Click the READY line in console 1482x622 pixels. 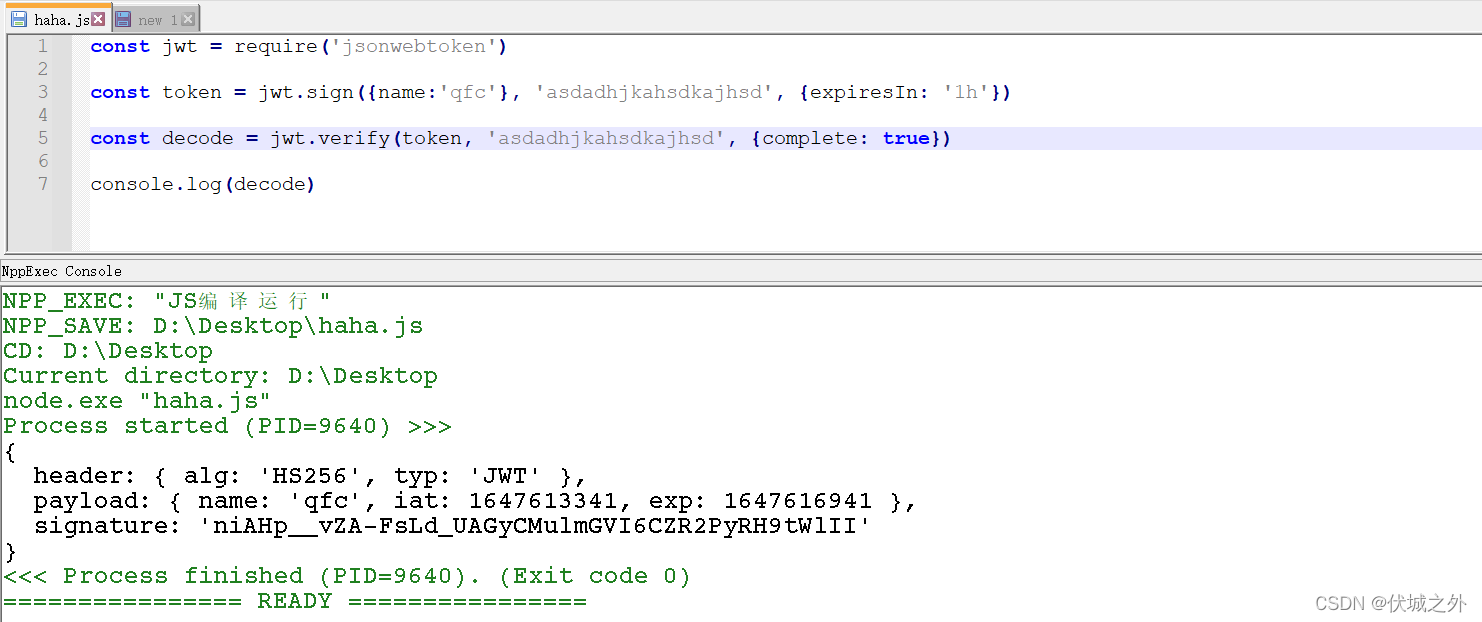(x=295, y=601)
